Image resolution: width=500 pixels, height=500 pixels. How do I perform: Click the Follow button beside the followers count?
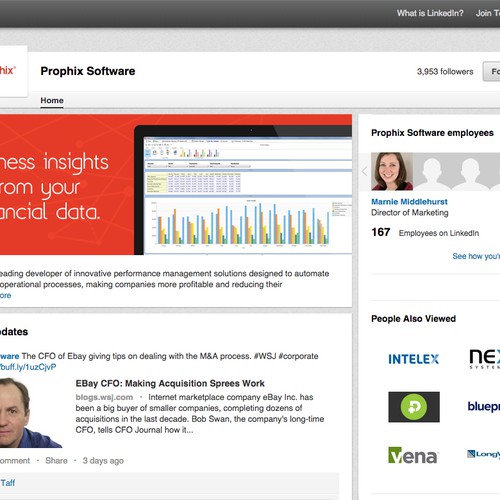coord(492,71)
